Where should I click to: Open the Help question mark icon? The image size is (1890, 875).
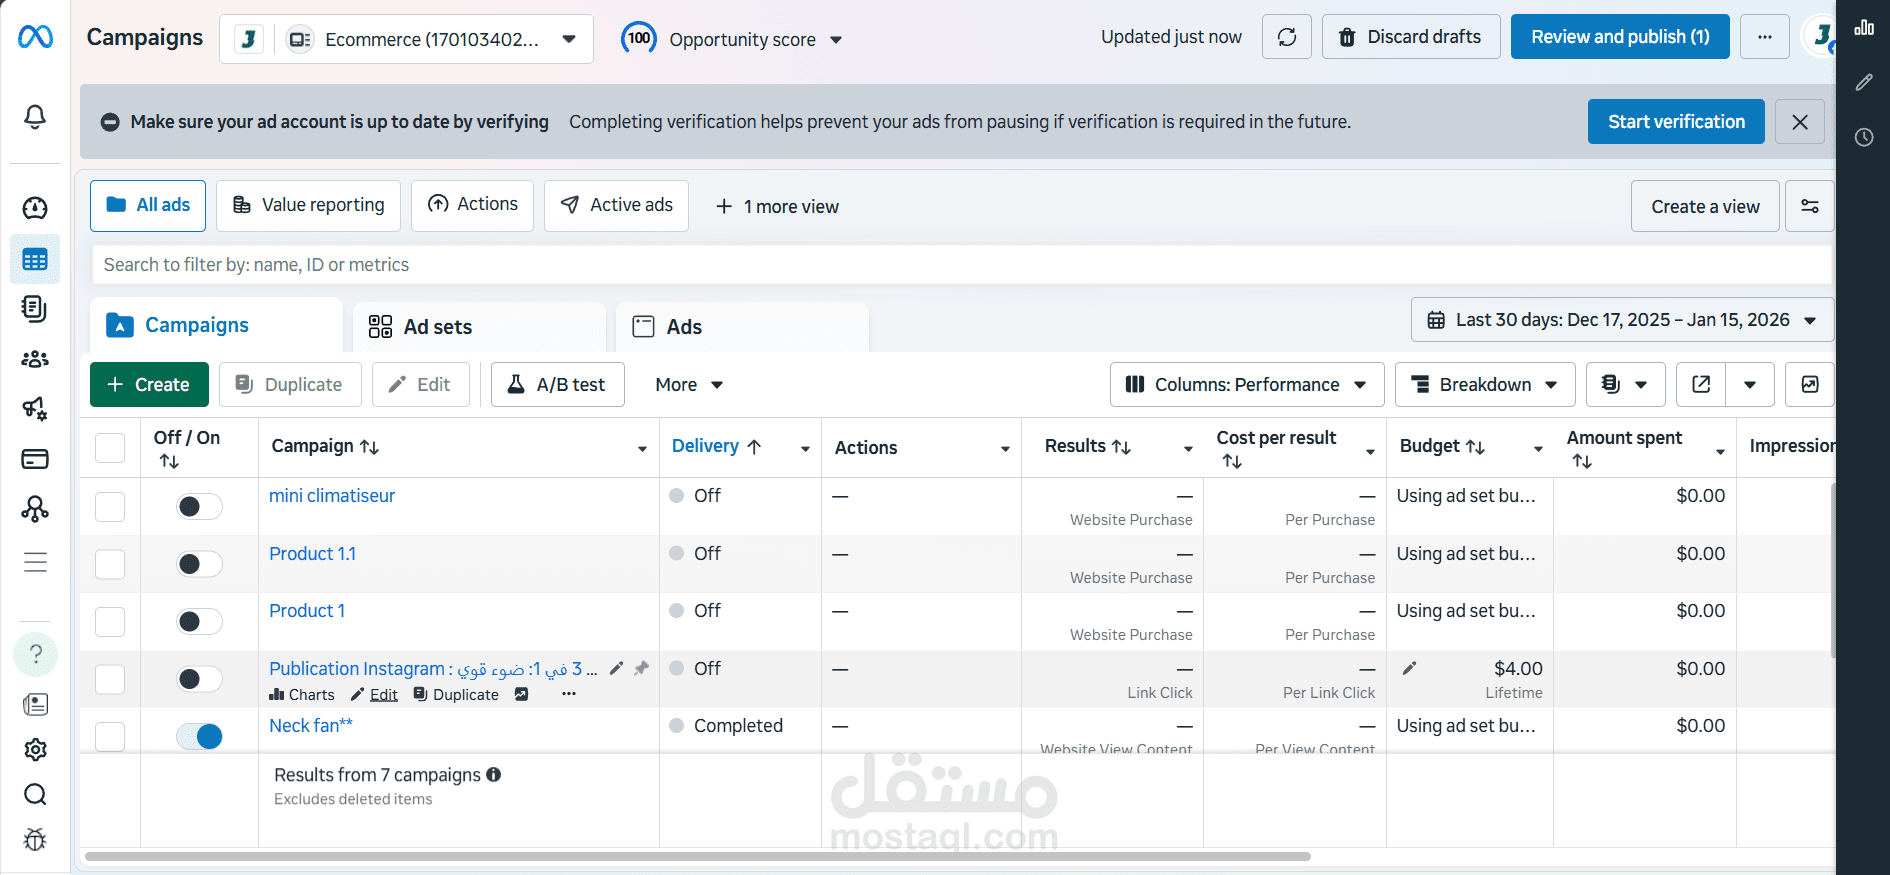35,654
